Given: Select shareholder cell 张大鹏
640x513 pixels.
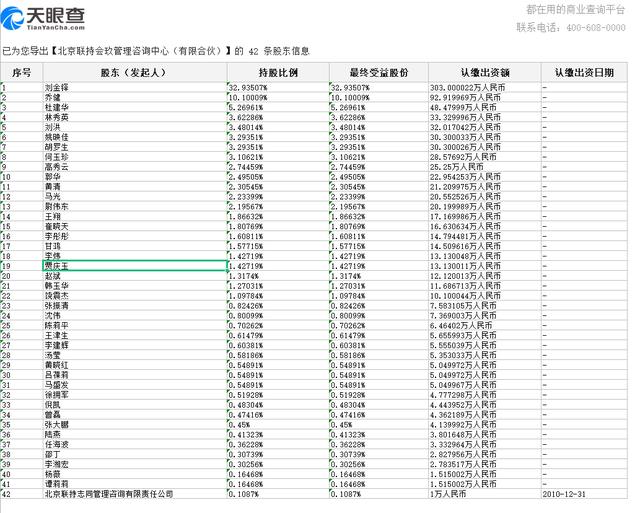Looking at the screenshot, I should tap(135, 424).
